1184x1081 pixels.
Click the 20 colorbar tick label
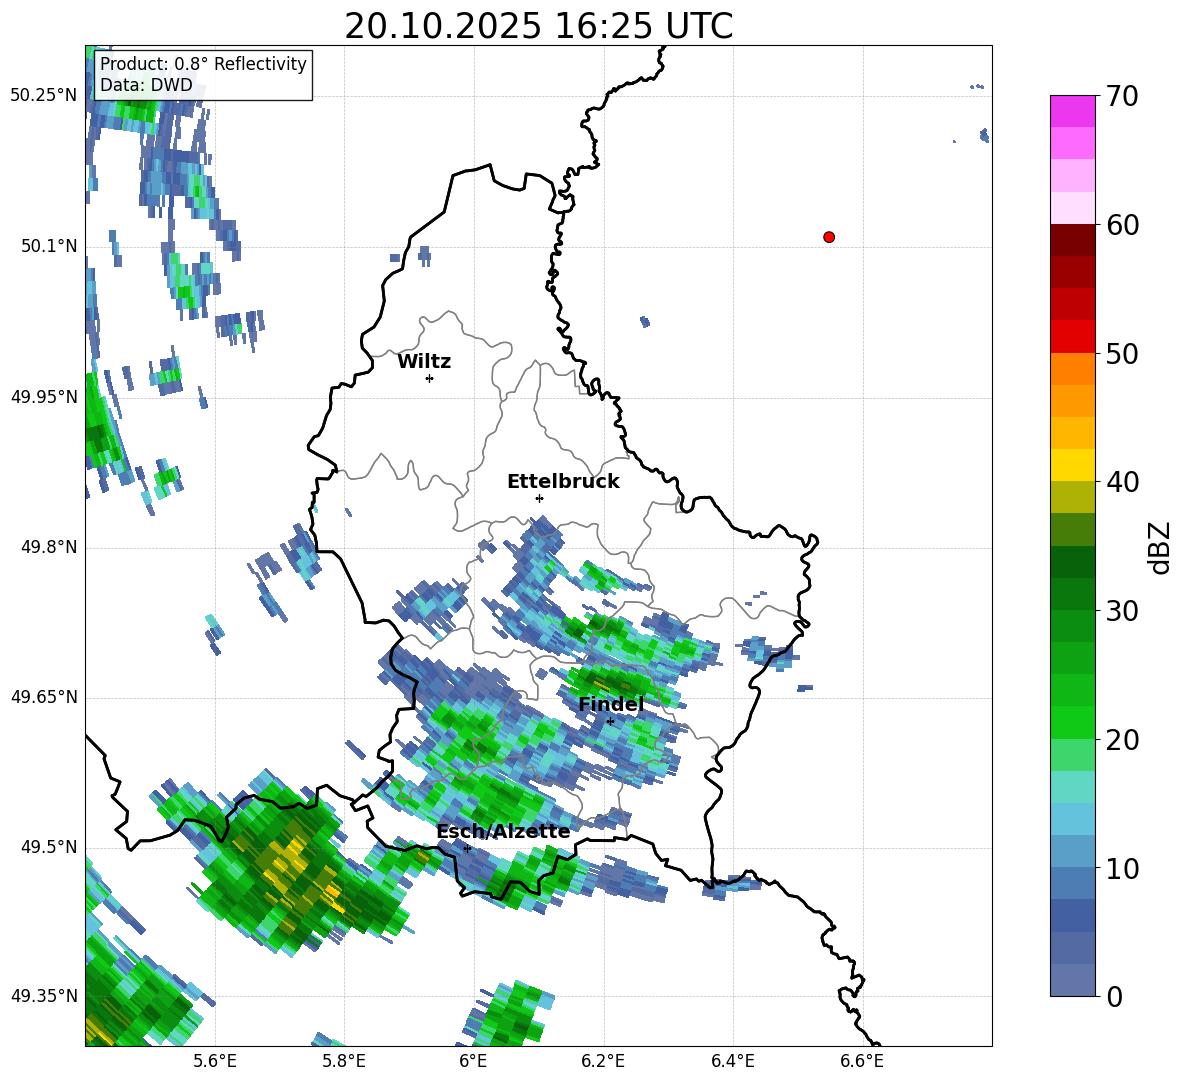click(x=1122, y=740)
